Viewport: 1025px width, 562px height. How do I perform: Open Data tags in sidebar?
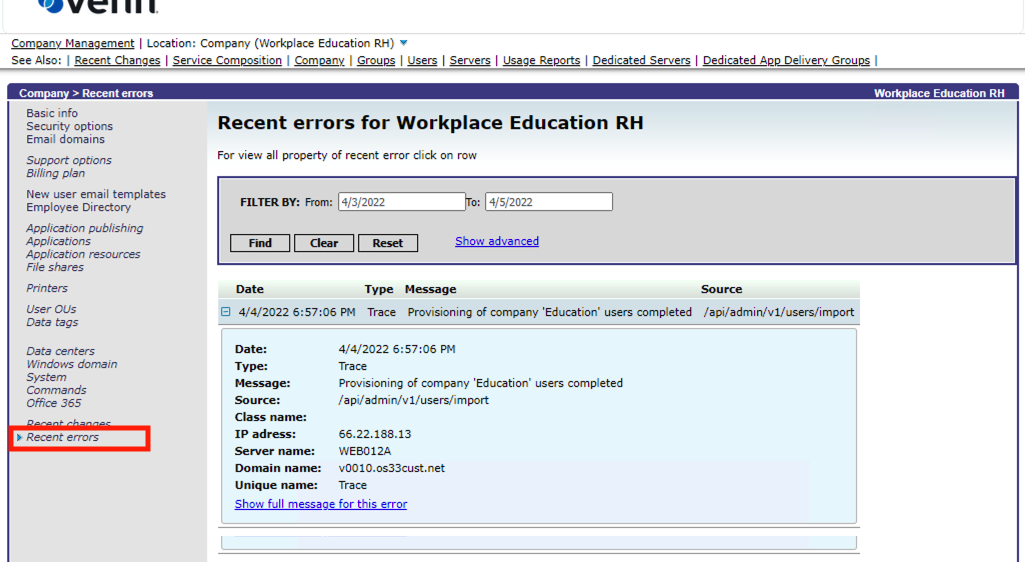click(52, 322)
